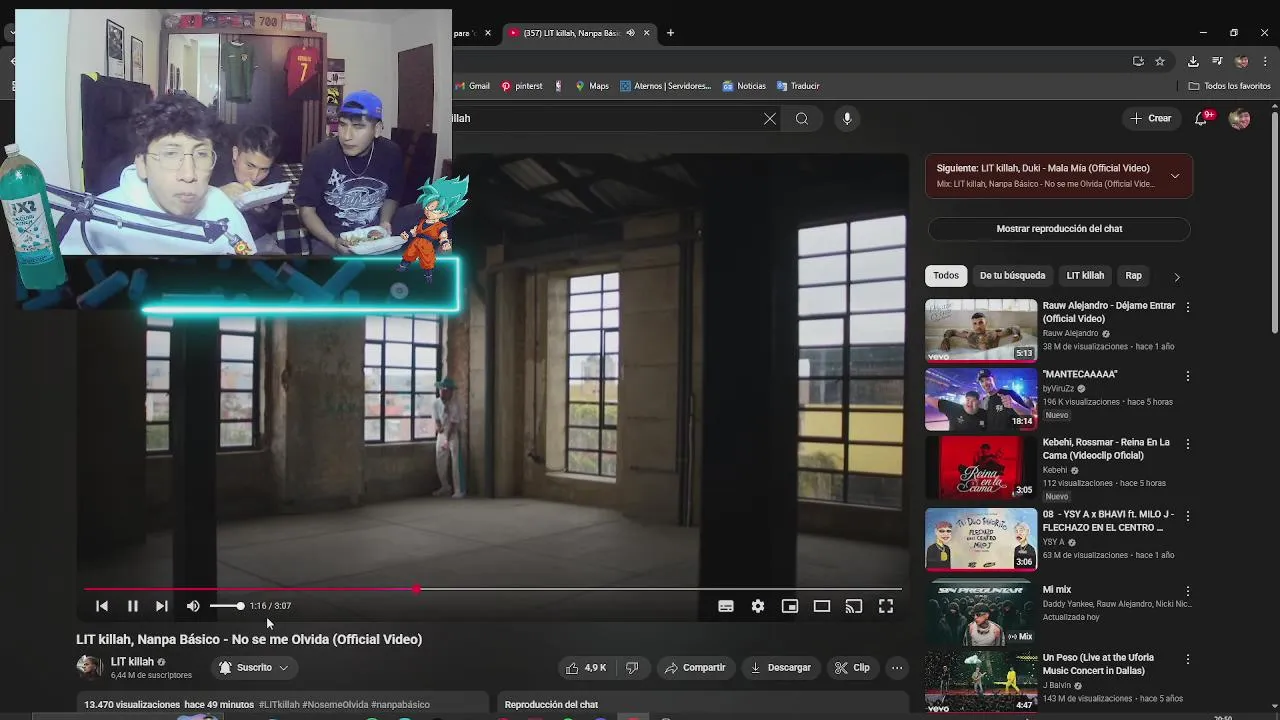This screenshot has width=1280, height=720.
Task: Open video settings gear
Action: [758, 606]
